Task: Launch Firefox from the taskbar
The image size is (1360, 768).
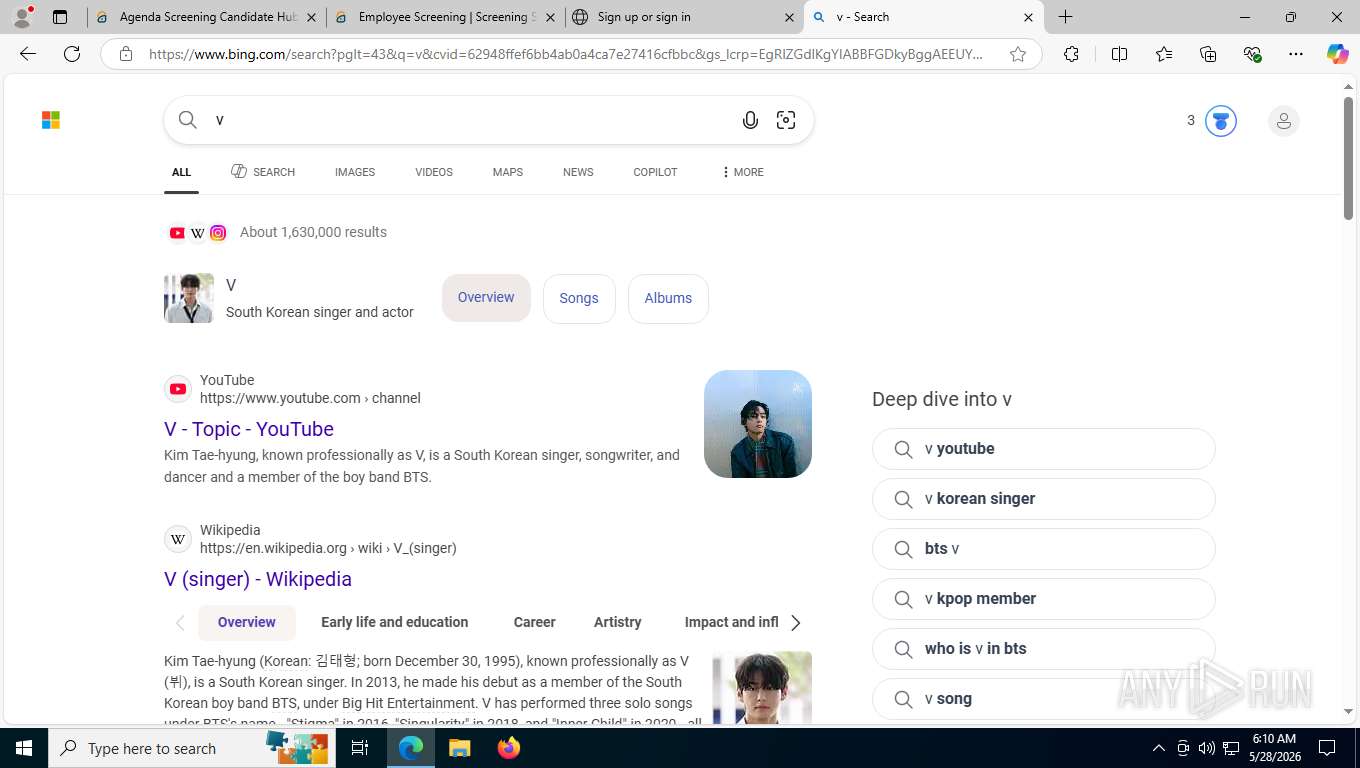Action: click(x=509, y=748)
